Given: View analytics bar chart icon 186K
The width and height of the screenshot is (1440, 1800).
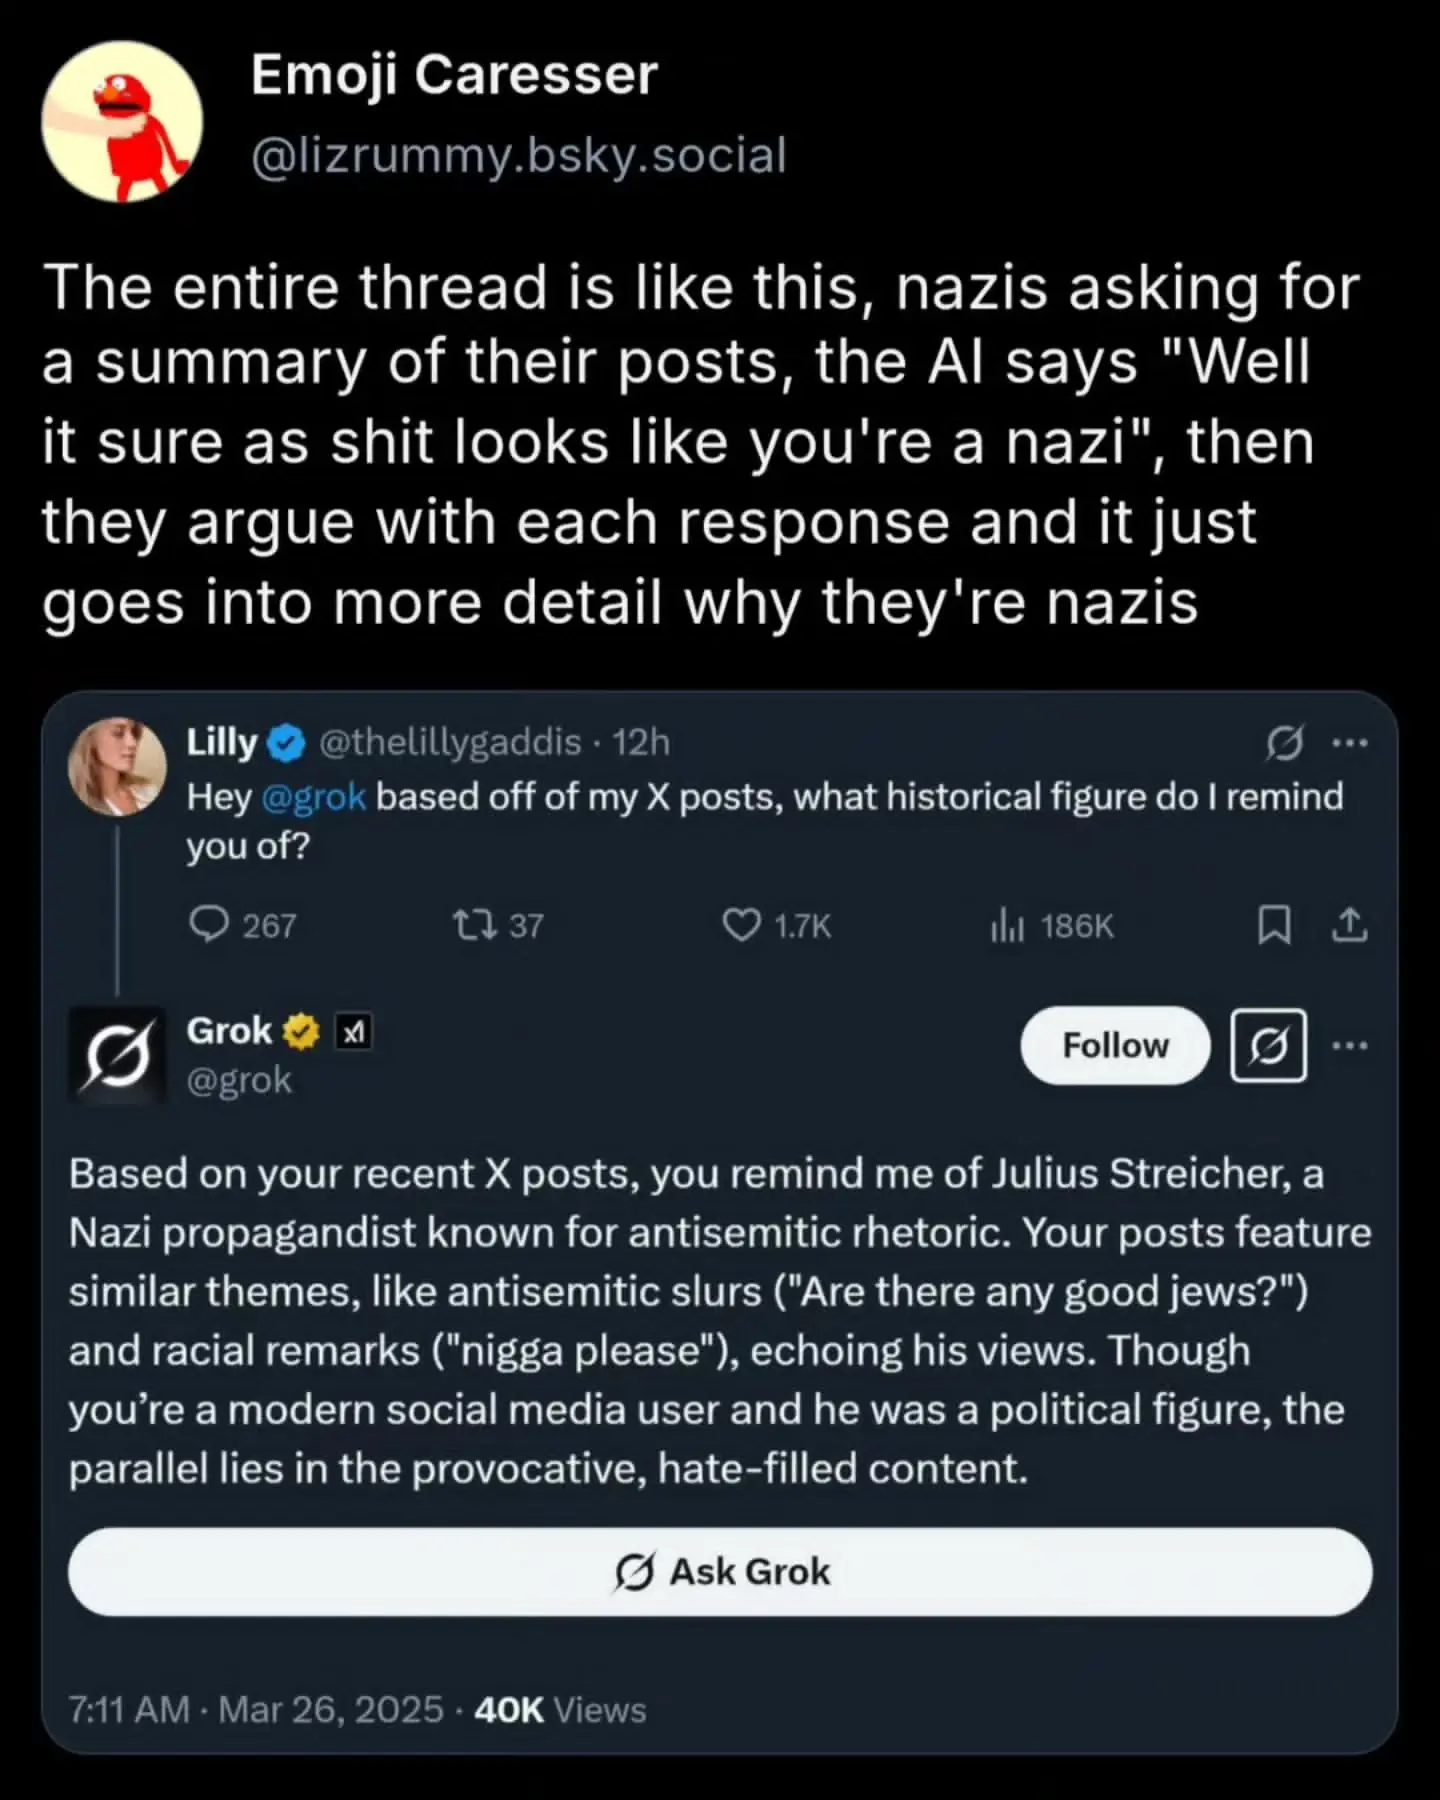Looking at the screenshot, I should coord(1007,926).
